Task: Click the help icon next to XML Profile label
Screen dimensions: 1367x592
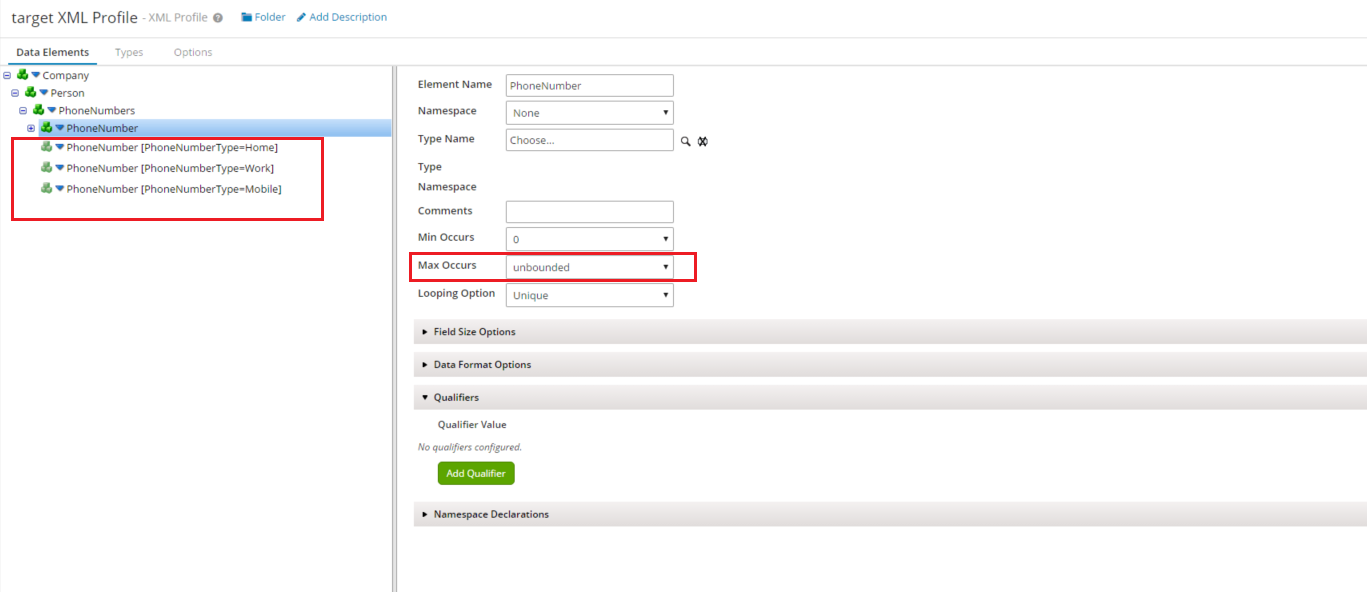Action: point(219,16)
